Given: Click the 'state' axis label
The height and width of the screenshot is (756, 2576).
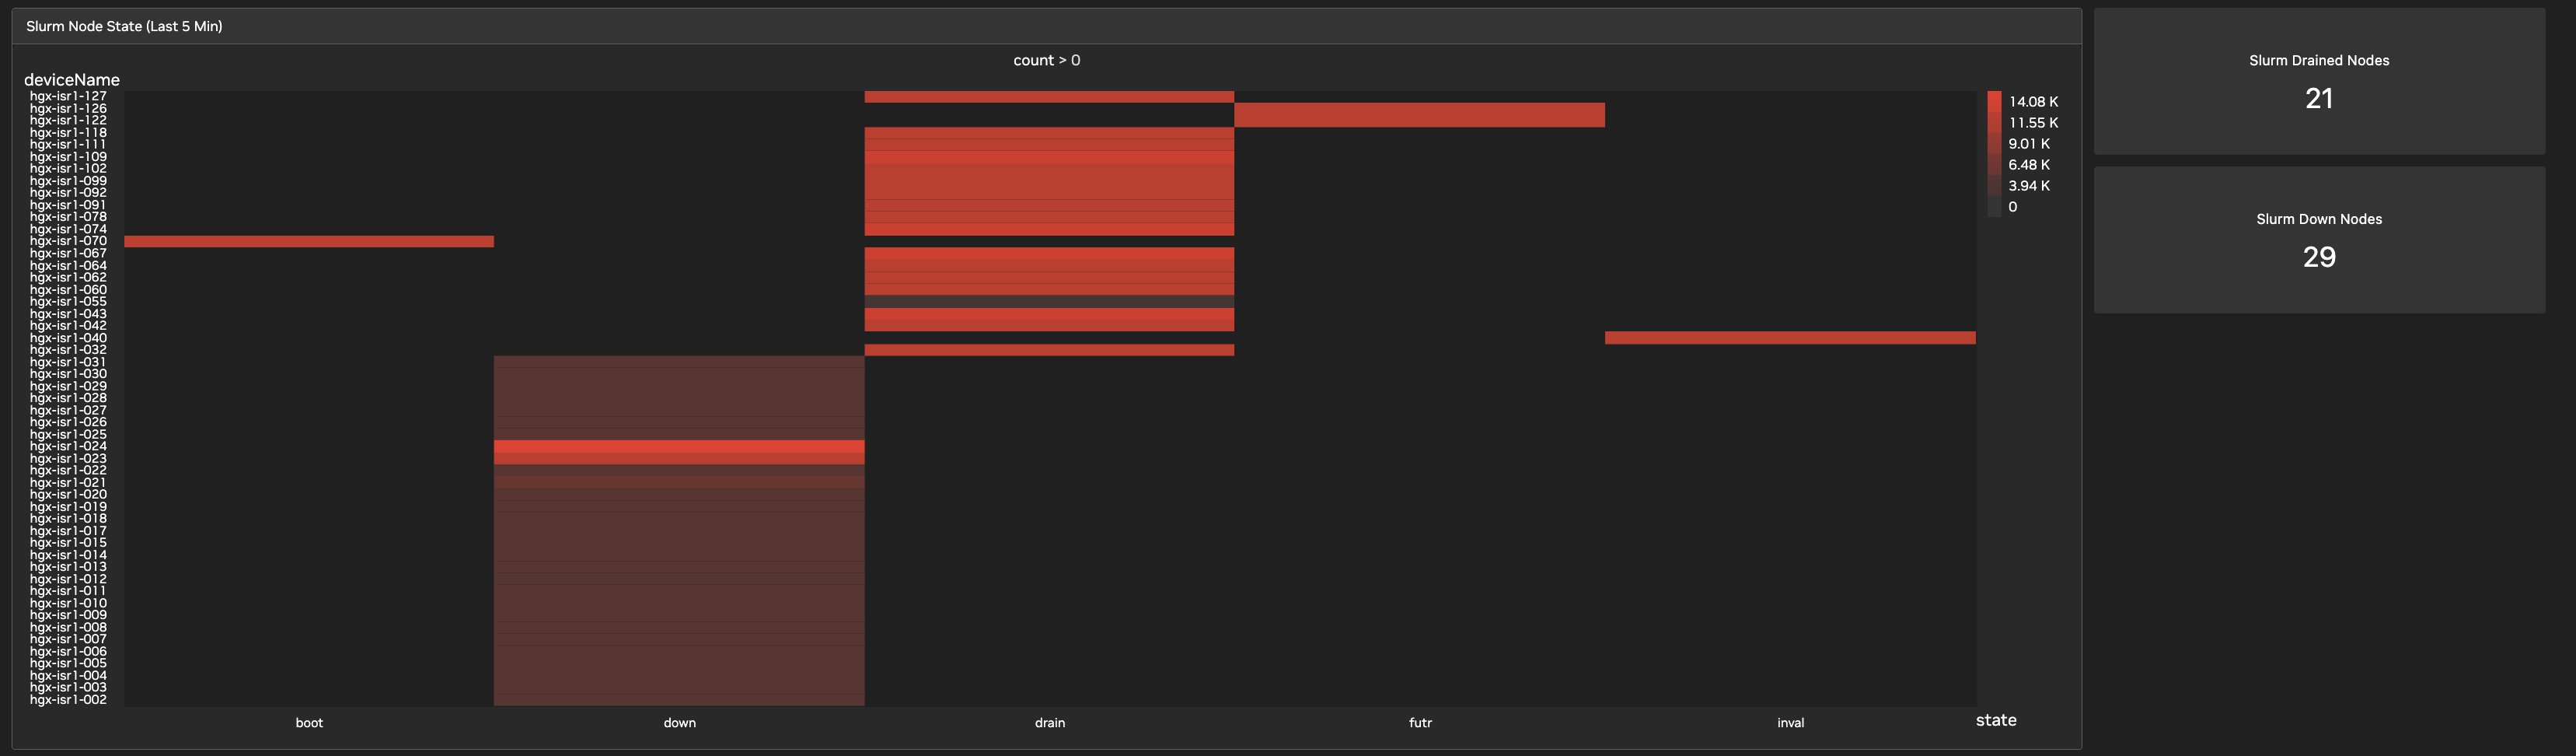Looking at the screenshot, I should pos(1996,720).
